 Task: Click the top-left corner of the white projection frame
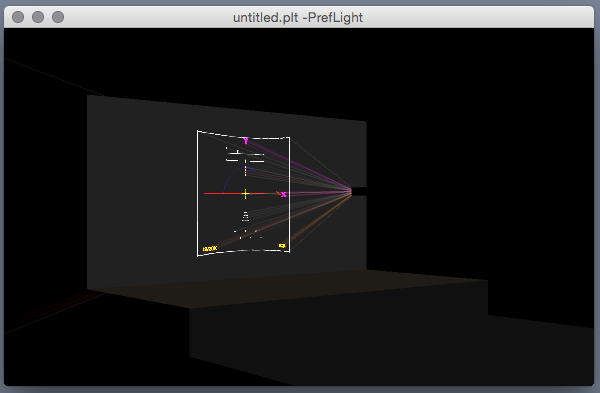click(x=197, y=131)
